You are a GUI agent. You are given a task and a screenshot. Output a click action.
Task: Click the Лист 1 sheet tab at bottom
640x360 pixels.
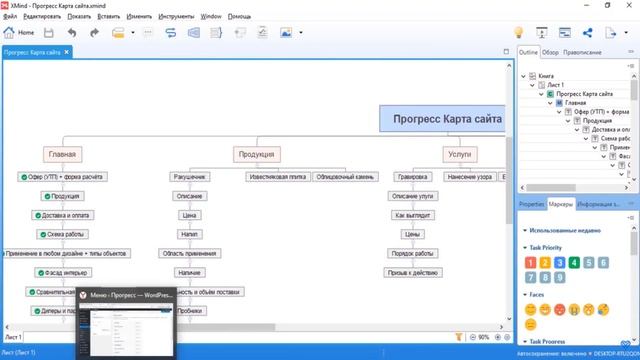[13, 337]
